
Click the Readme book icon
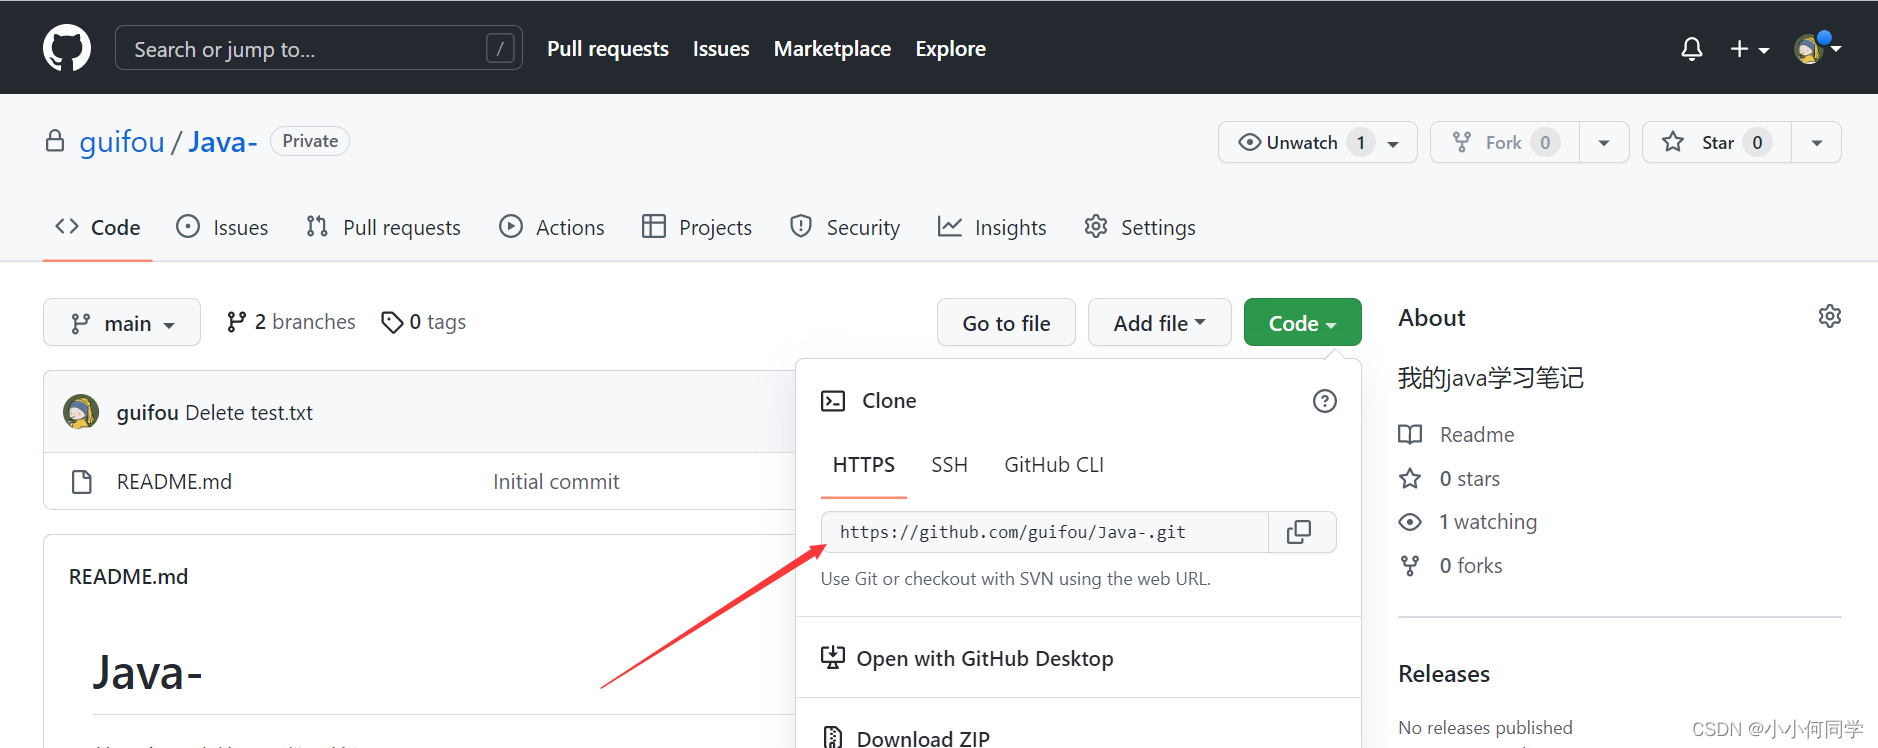coord(1410,435)
